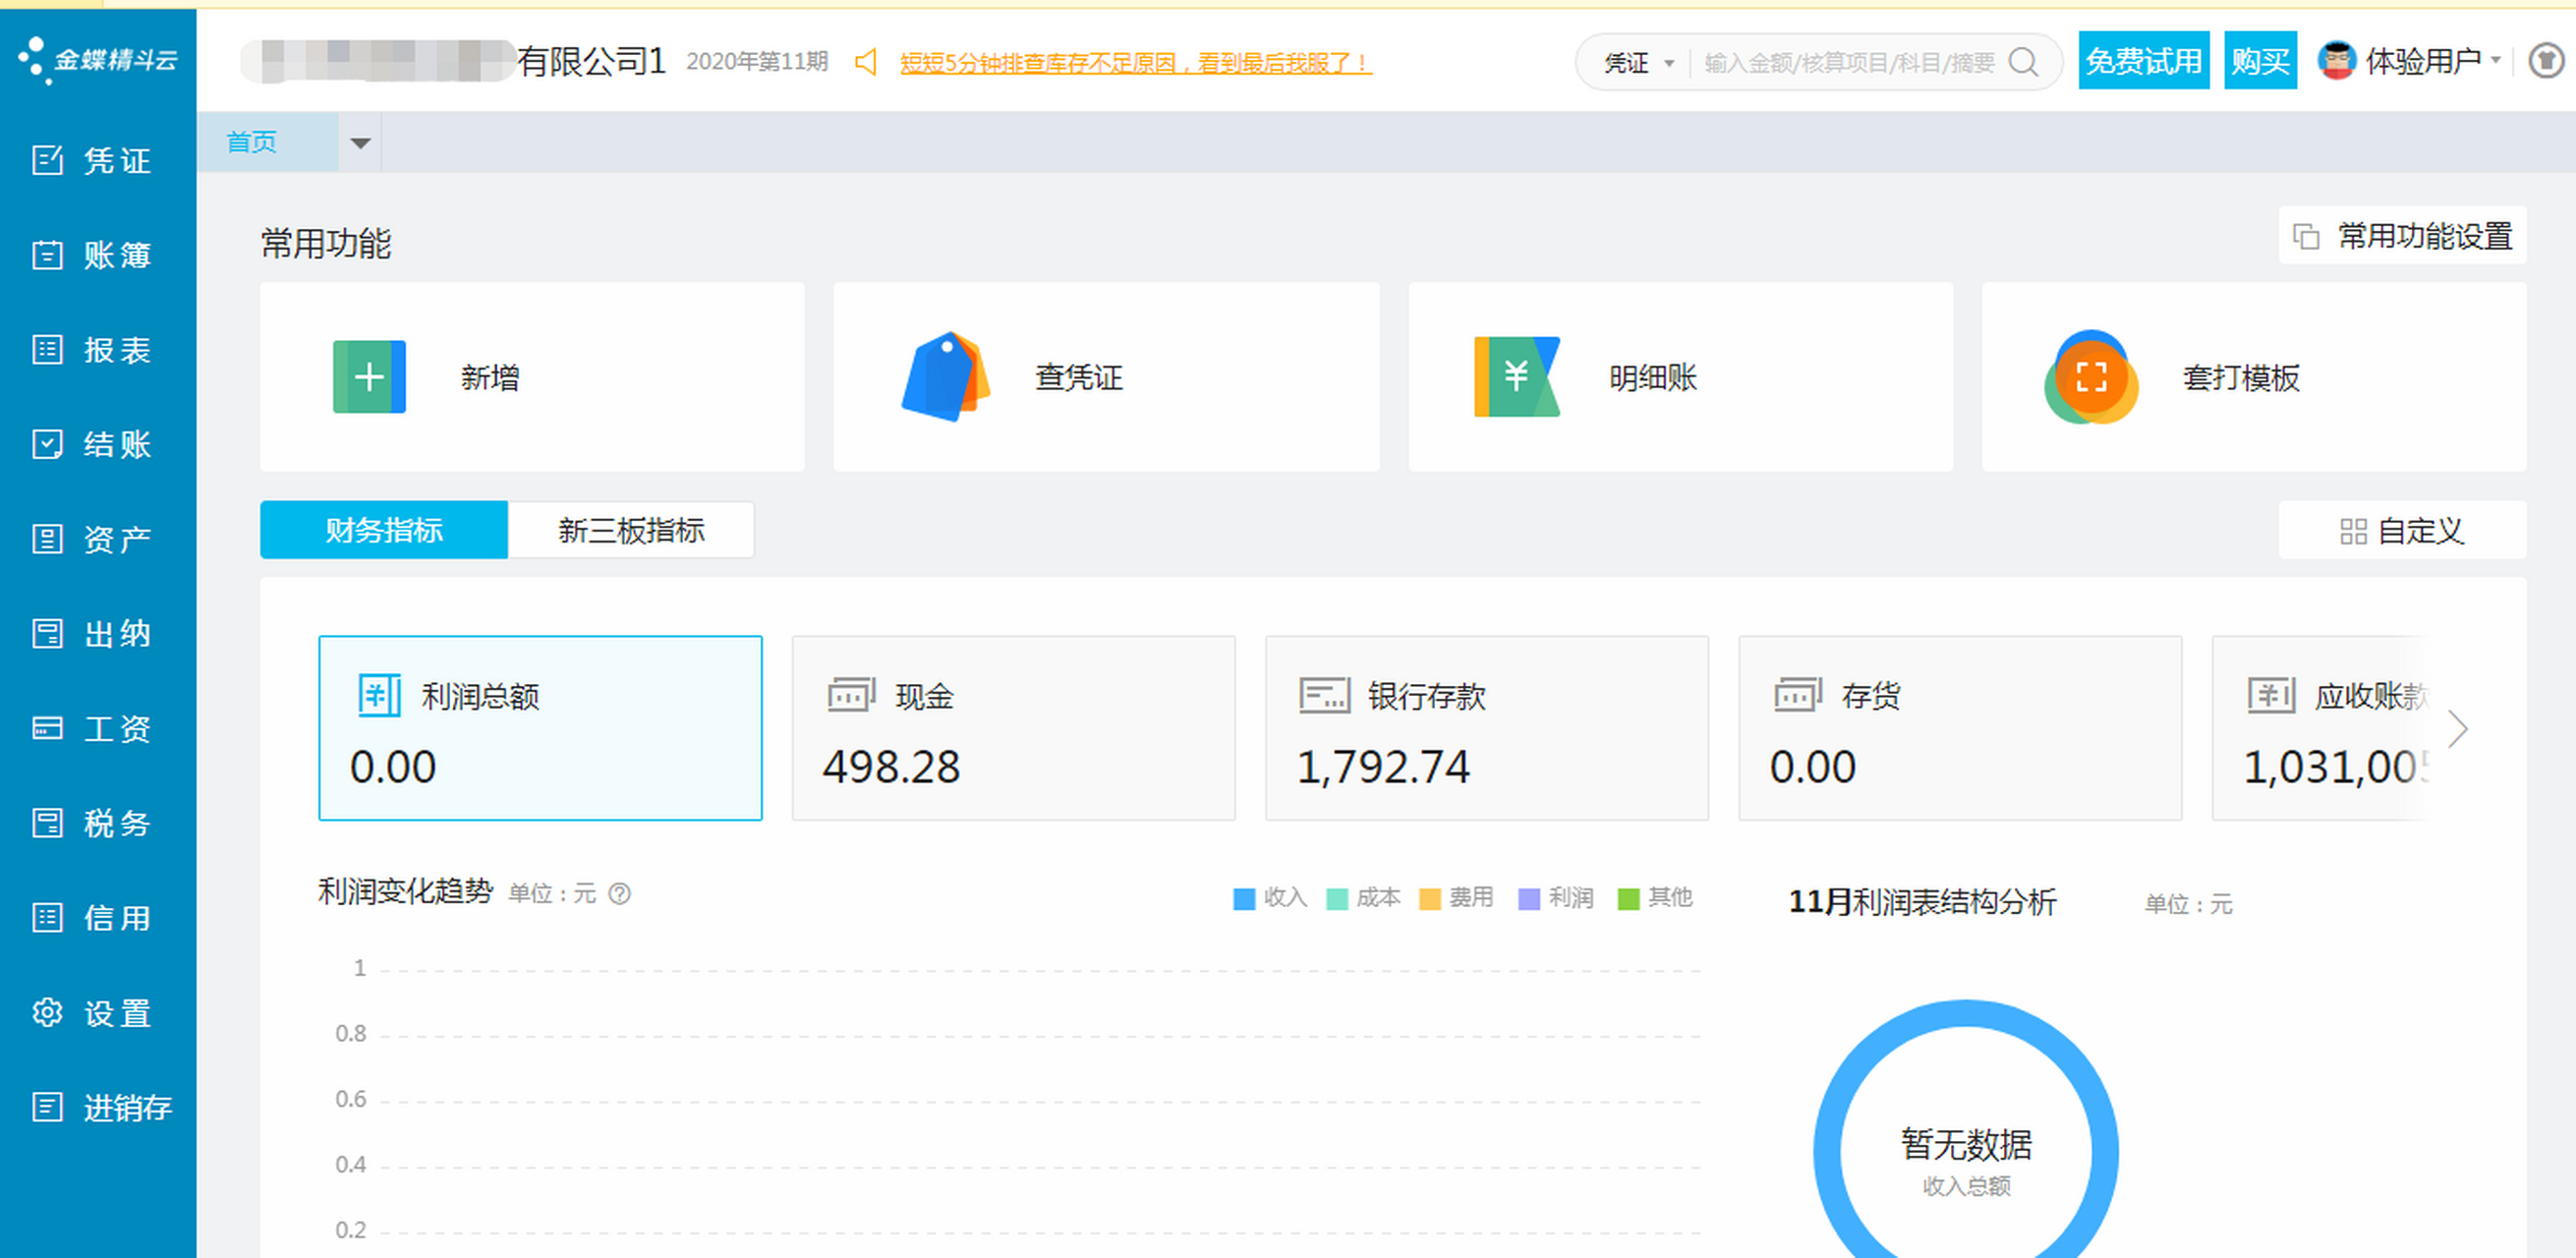Click the search input field
This screenshot has height=1258, width=2576.
(1848, 63)
